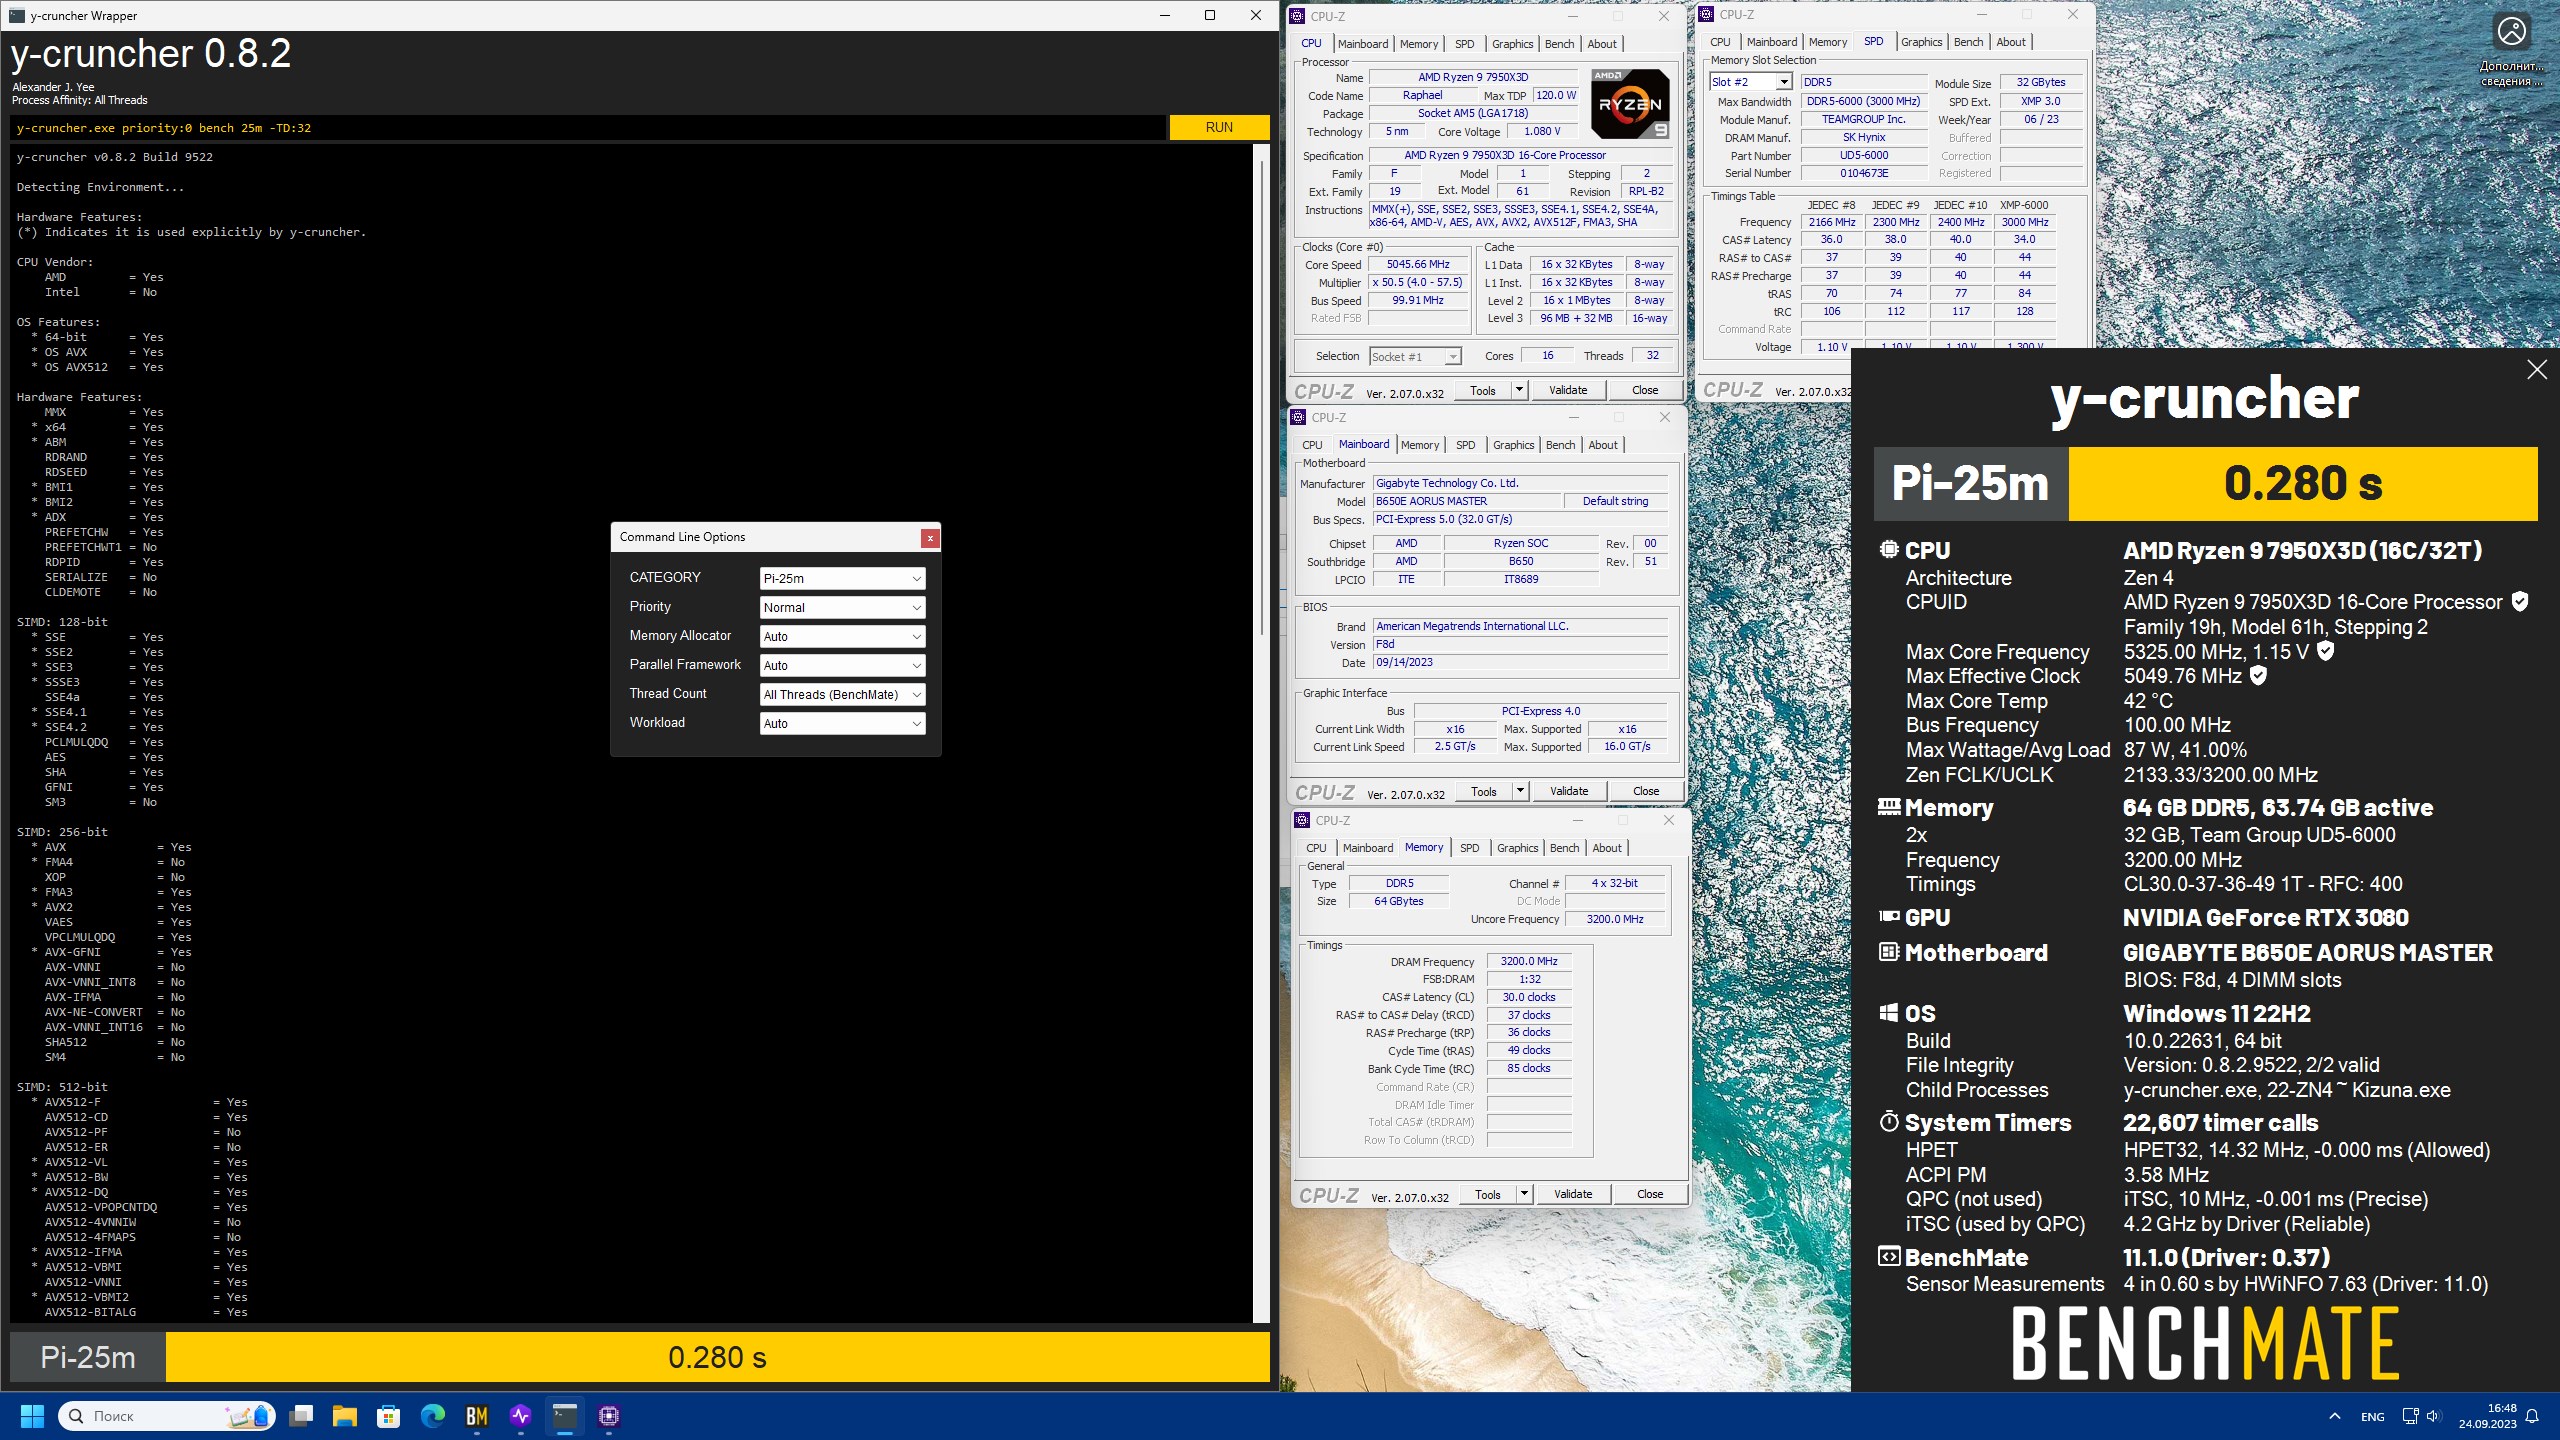Open BenchMate app from the taskbar

(x=477, y=1416)
